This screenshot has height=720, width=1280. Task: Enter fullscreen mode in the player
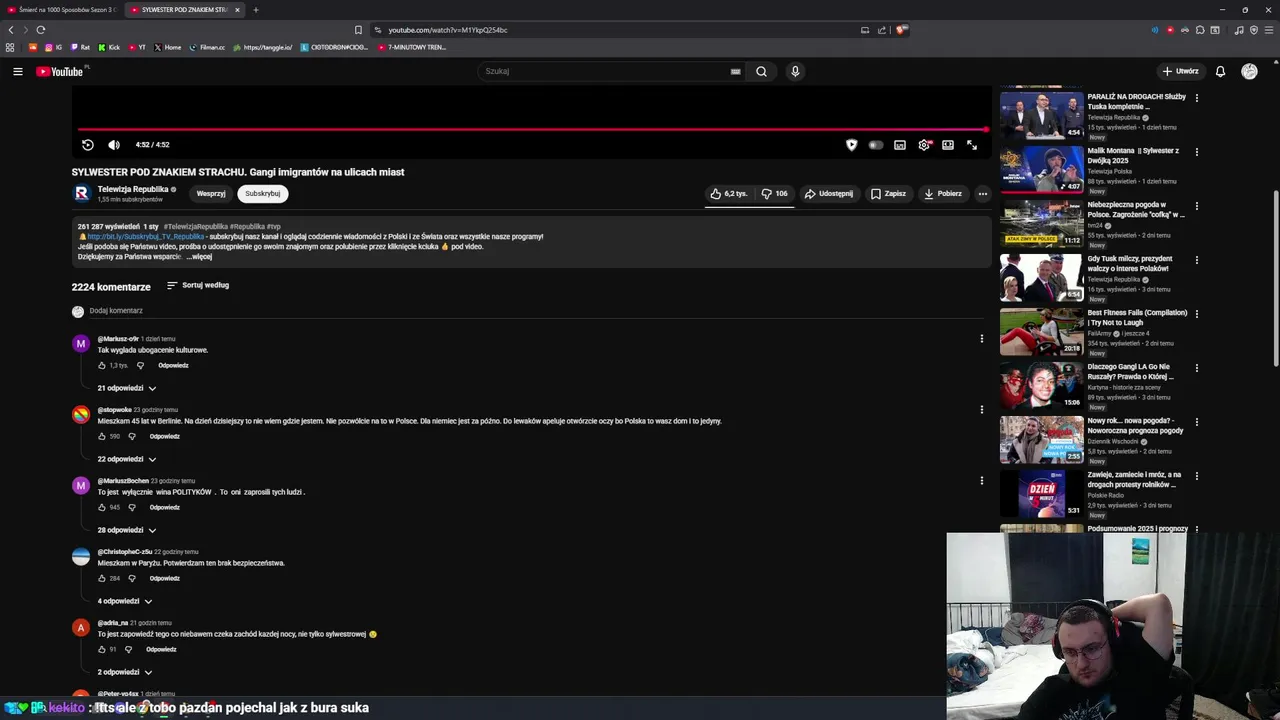tap(972, 145)
